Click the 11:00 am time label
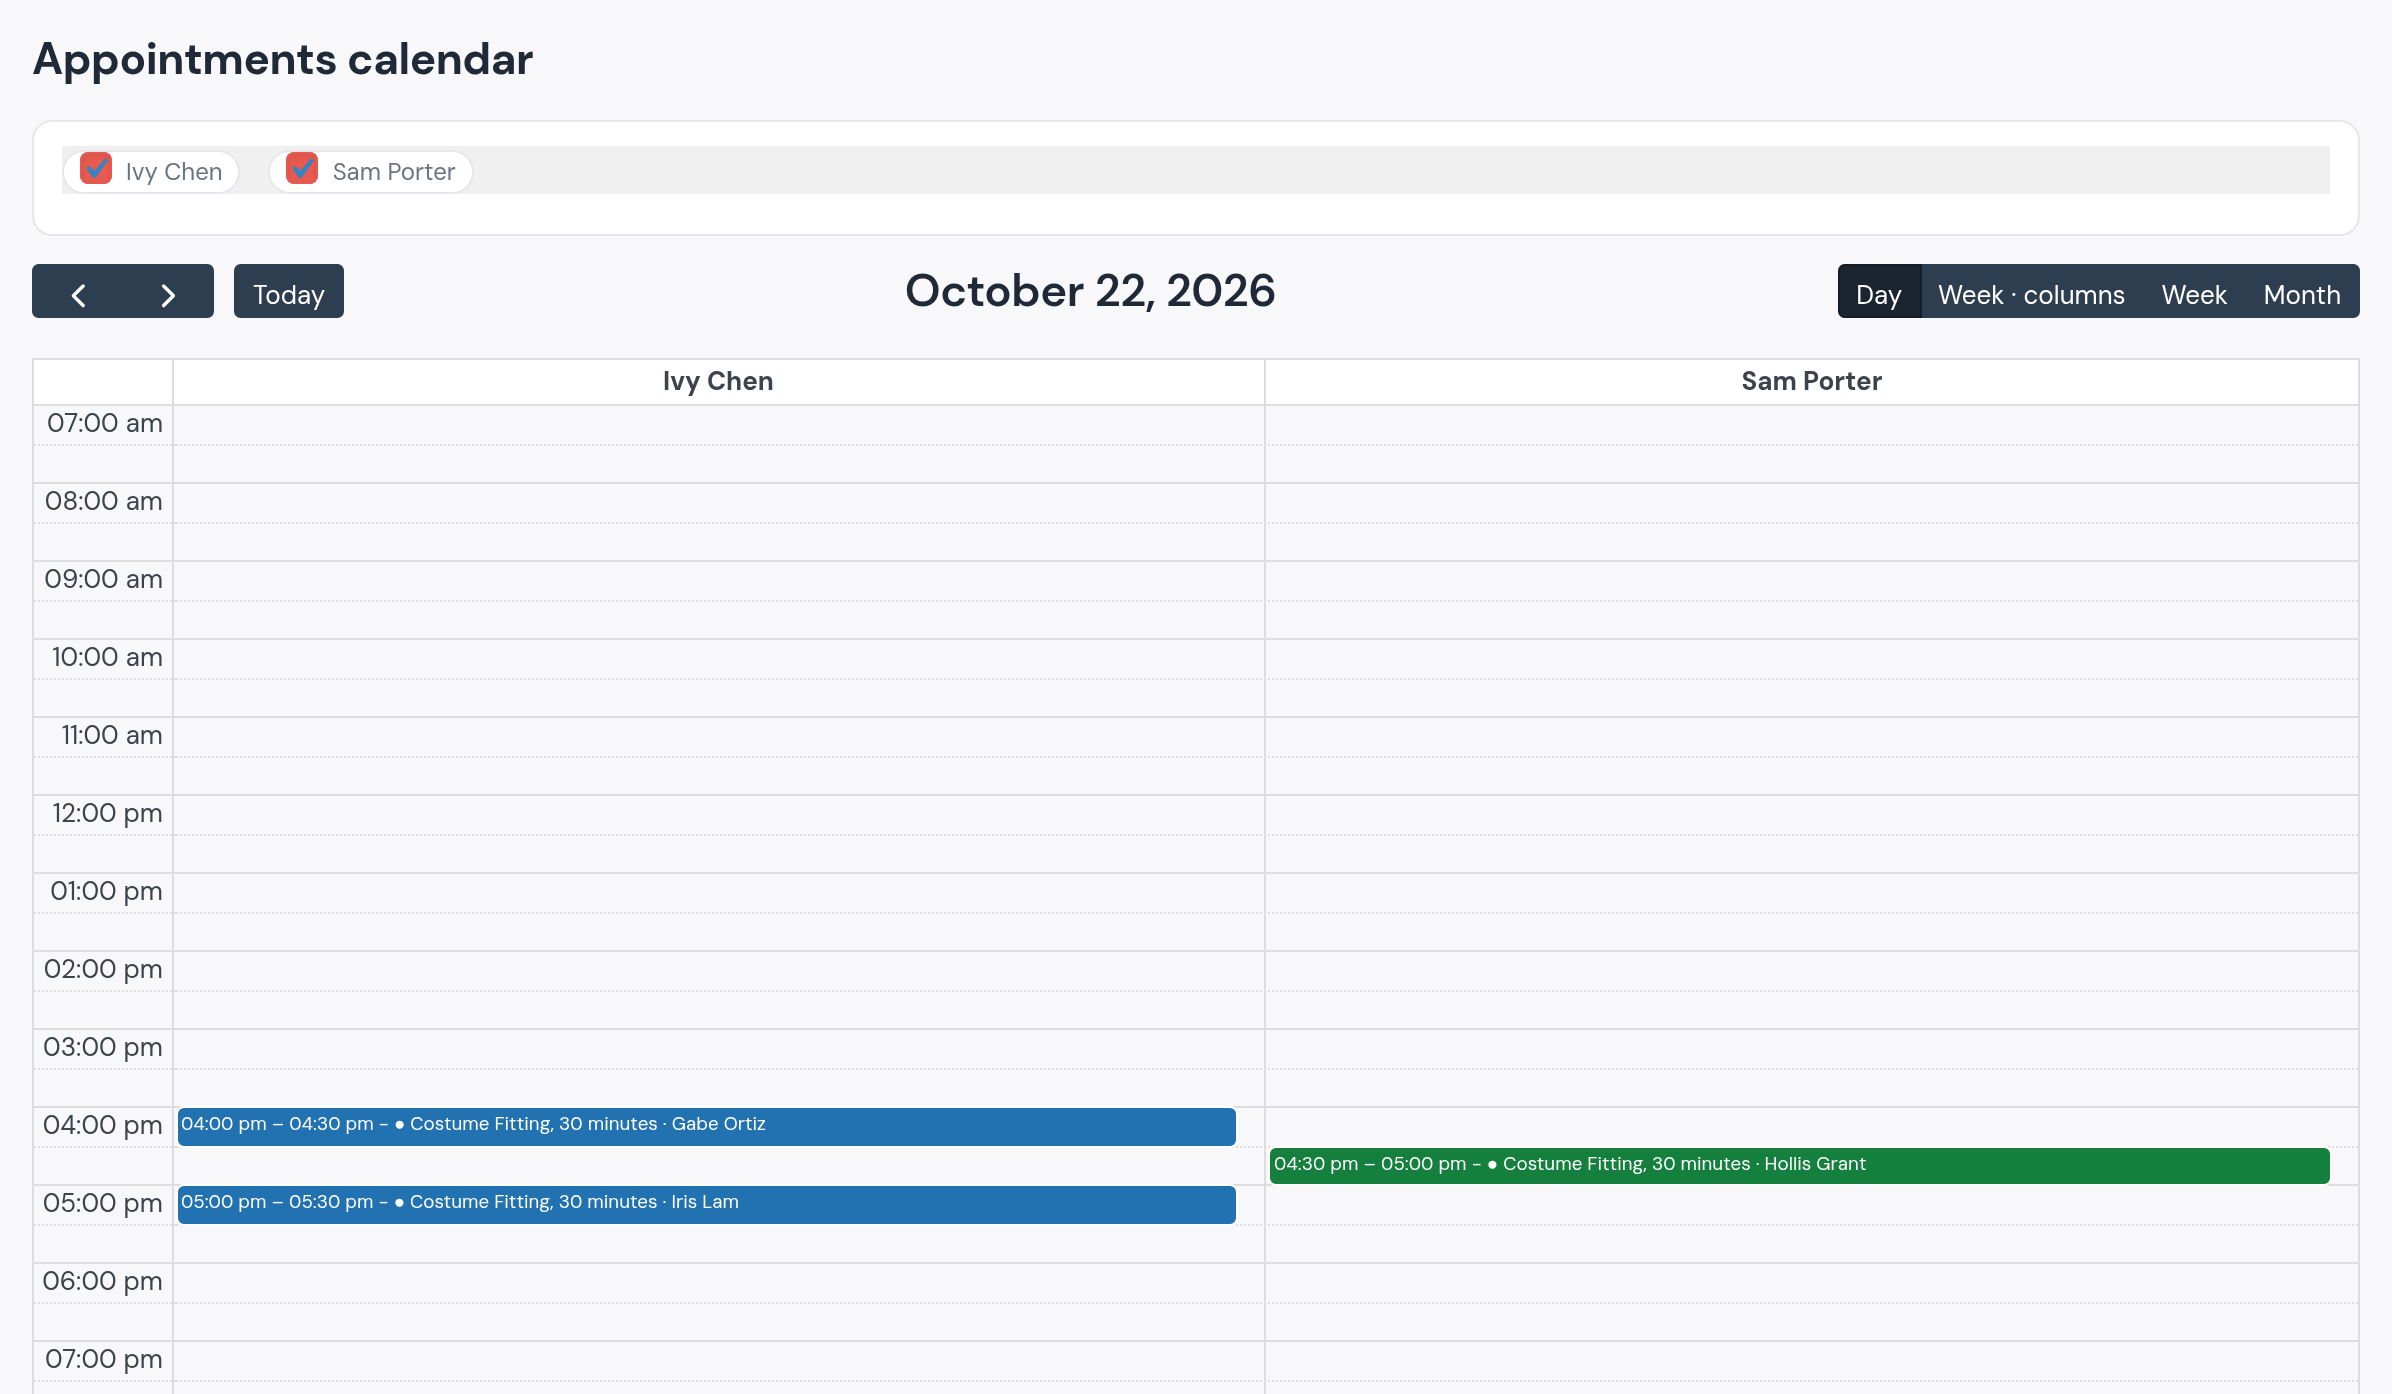The image size is (2392, 1394). [112, 735]
